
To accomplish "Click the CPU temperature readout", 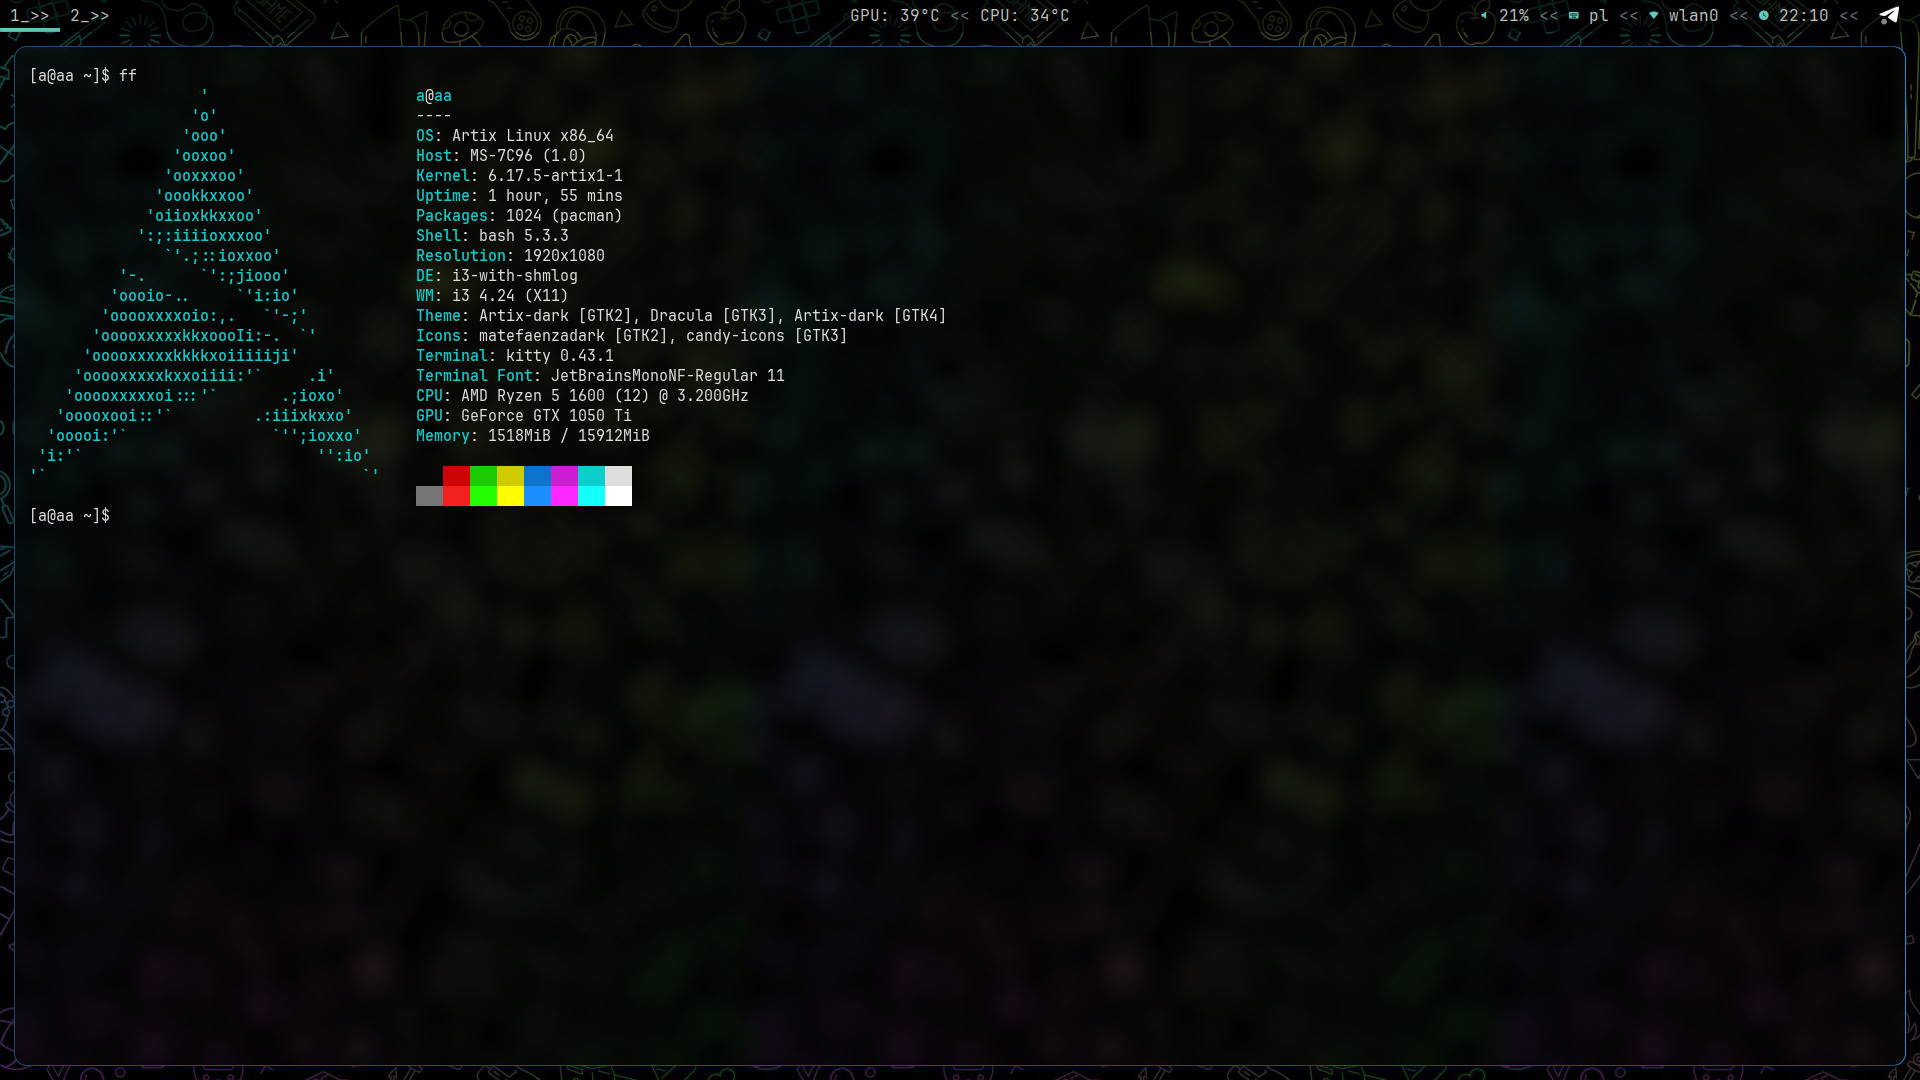I will pos(1024,15).
